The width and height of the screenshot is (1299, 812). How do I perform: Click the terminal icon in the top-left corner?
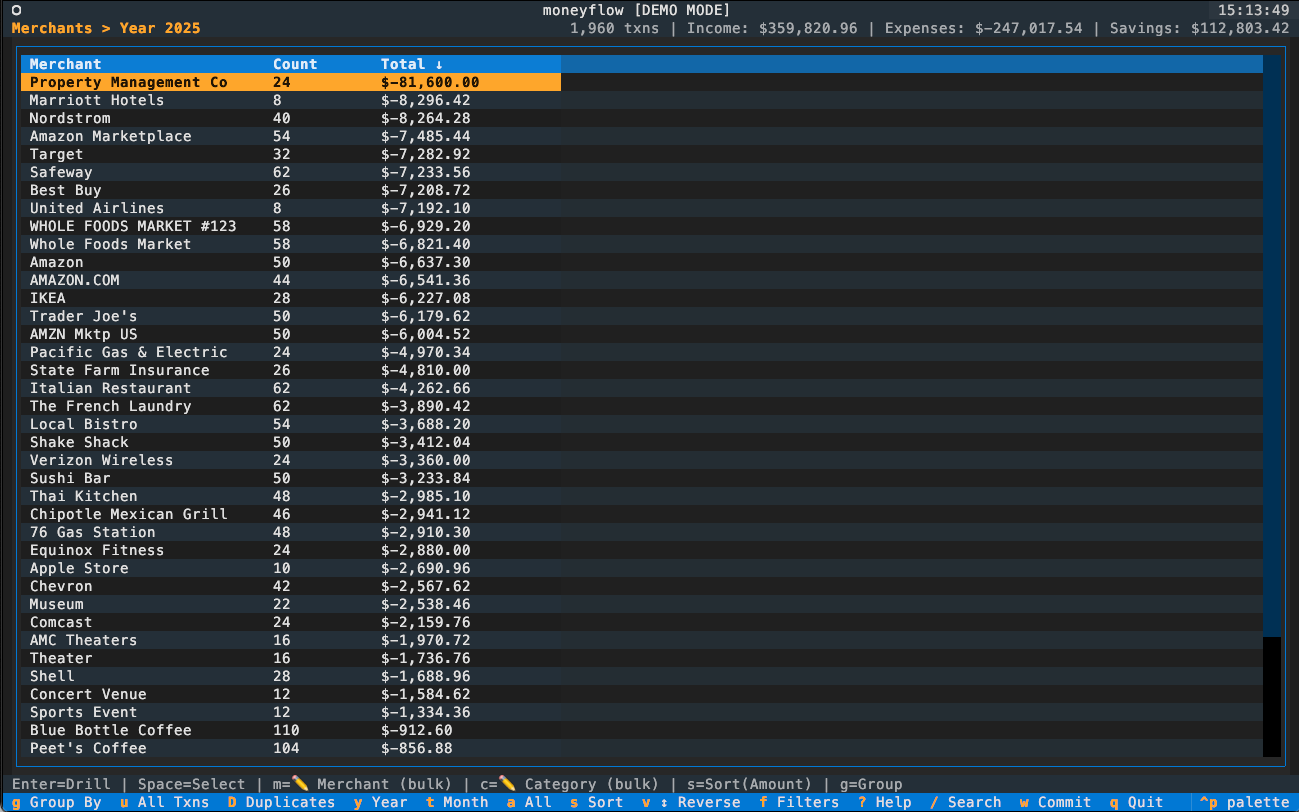17,10
